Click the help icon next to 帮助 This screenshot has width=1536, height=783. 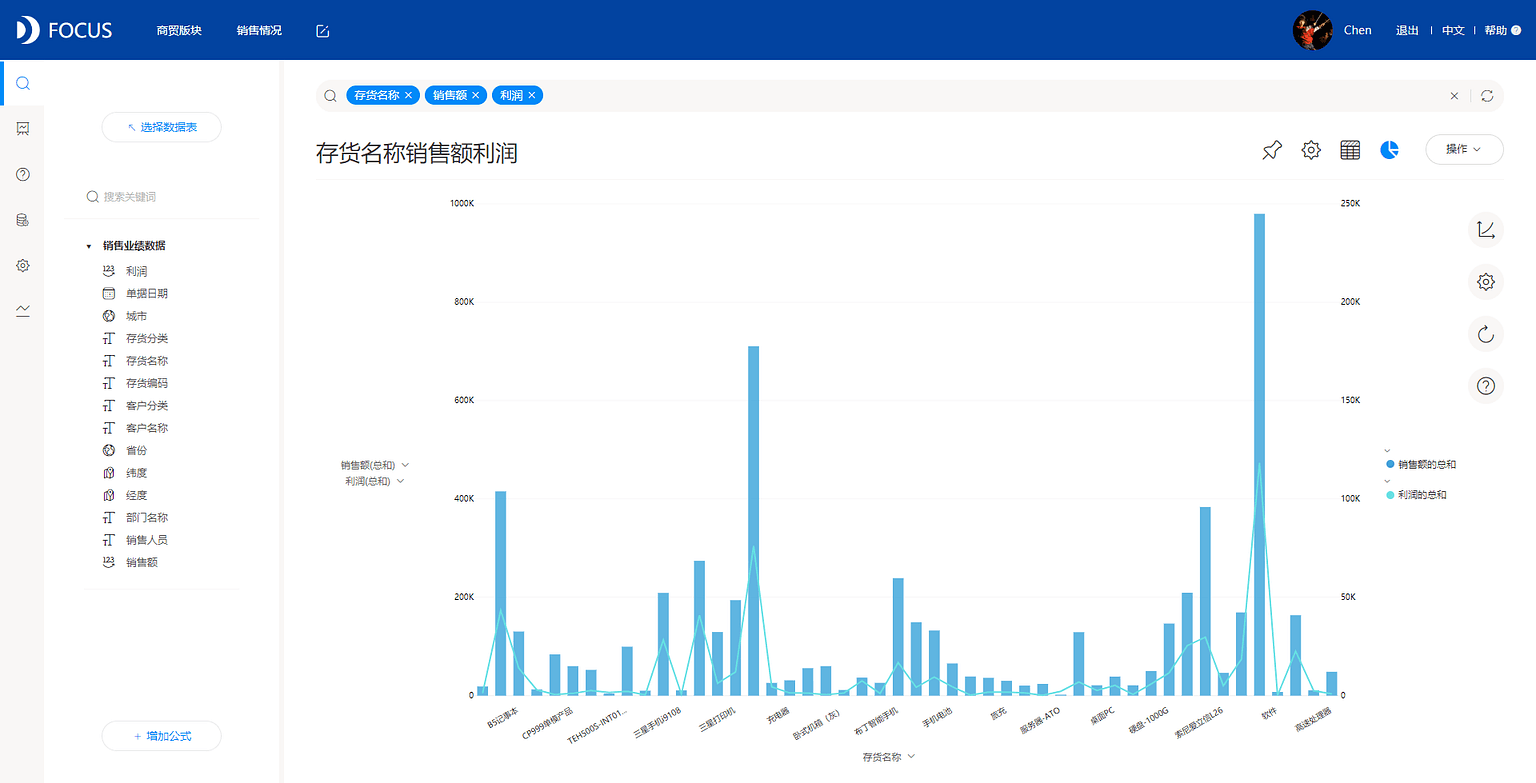1516,31
